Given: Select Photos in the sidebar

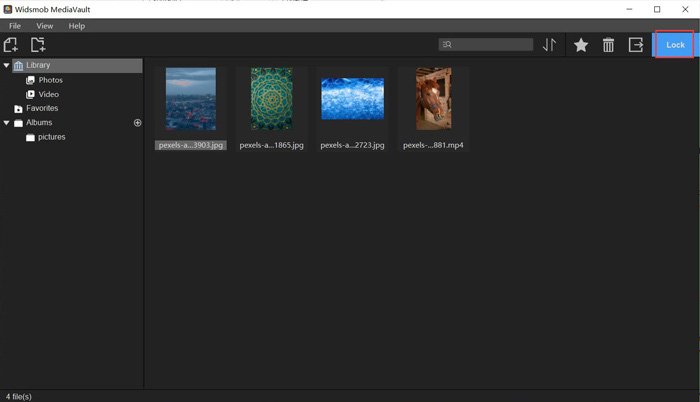Looking at the screenshot, I should coord(50,80).
